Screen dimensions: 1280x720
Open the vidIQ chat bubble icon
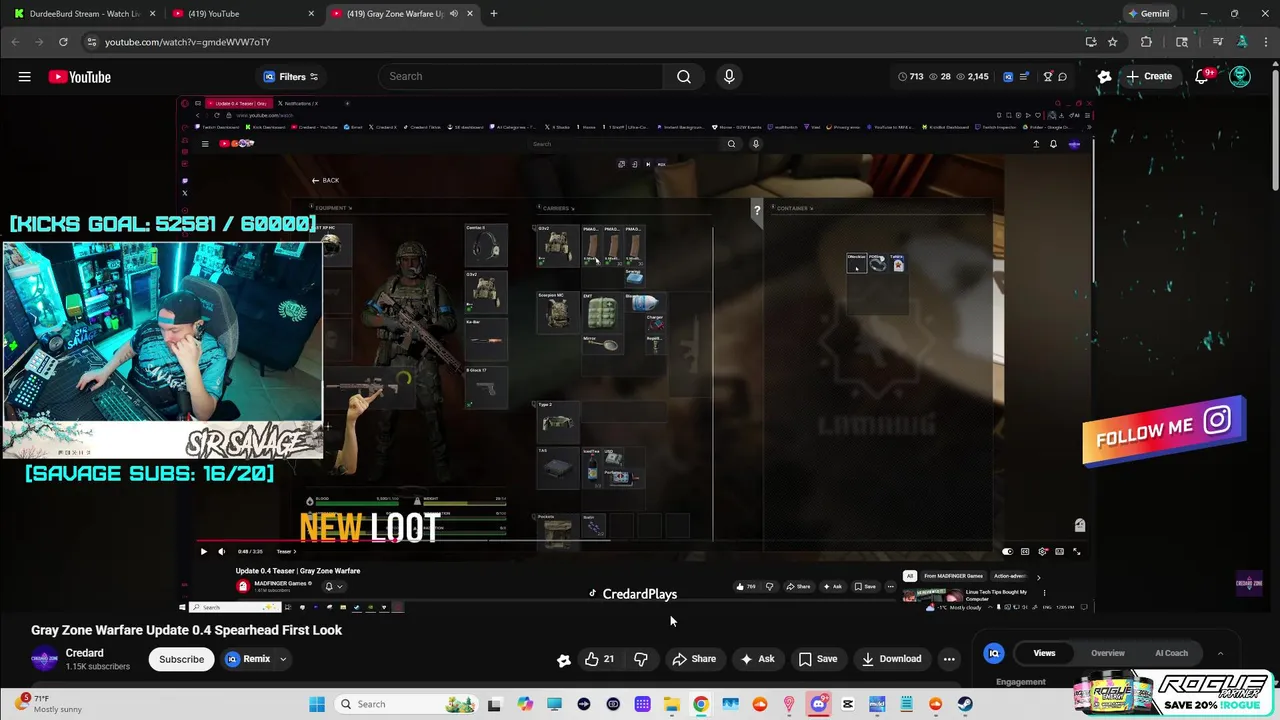point(1062,77)
